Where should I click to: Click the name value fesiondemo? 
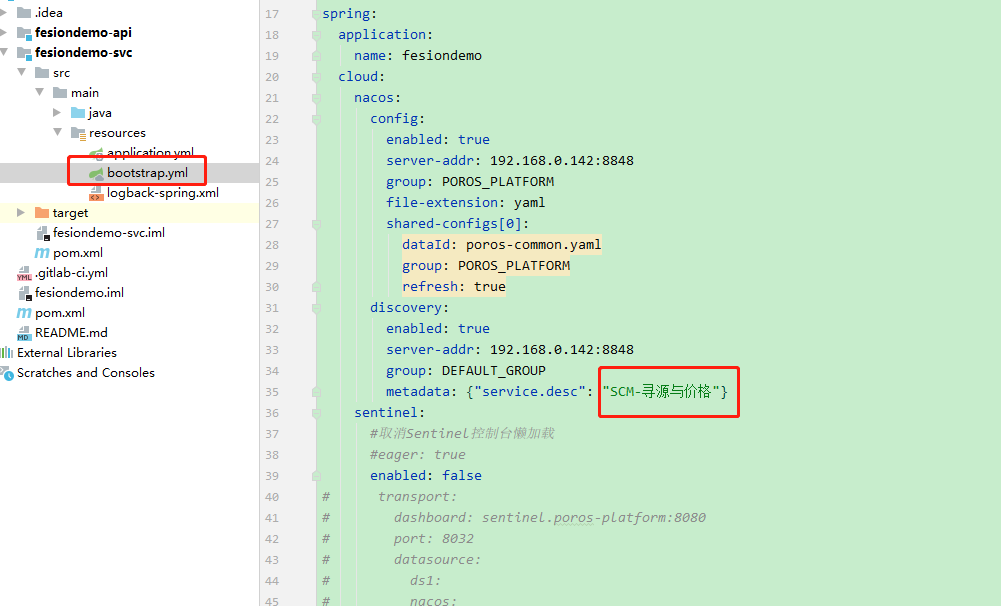pyautogui.click(x=442, y=56)
